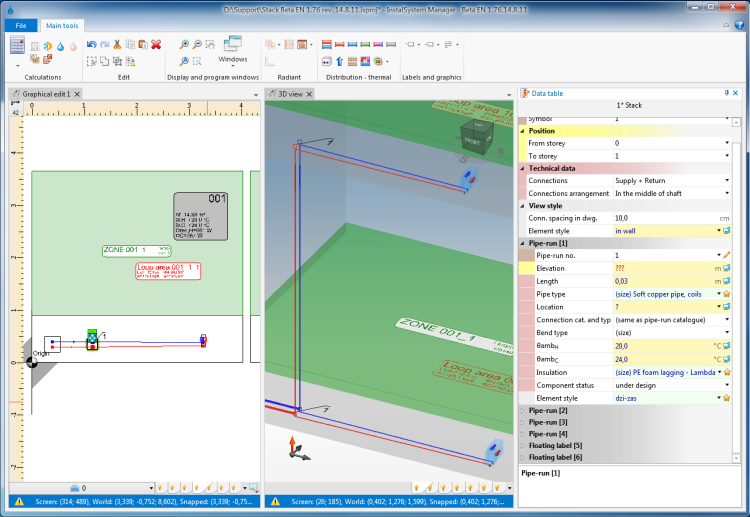Select the green pipe tool
750x517 pixels.
365,44
